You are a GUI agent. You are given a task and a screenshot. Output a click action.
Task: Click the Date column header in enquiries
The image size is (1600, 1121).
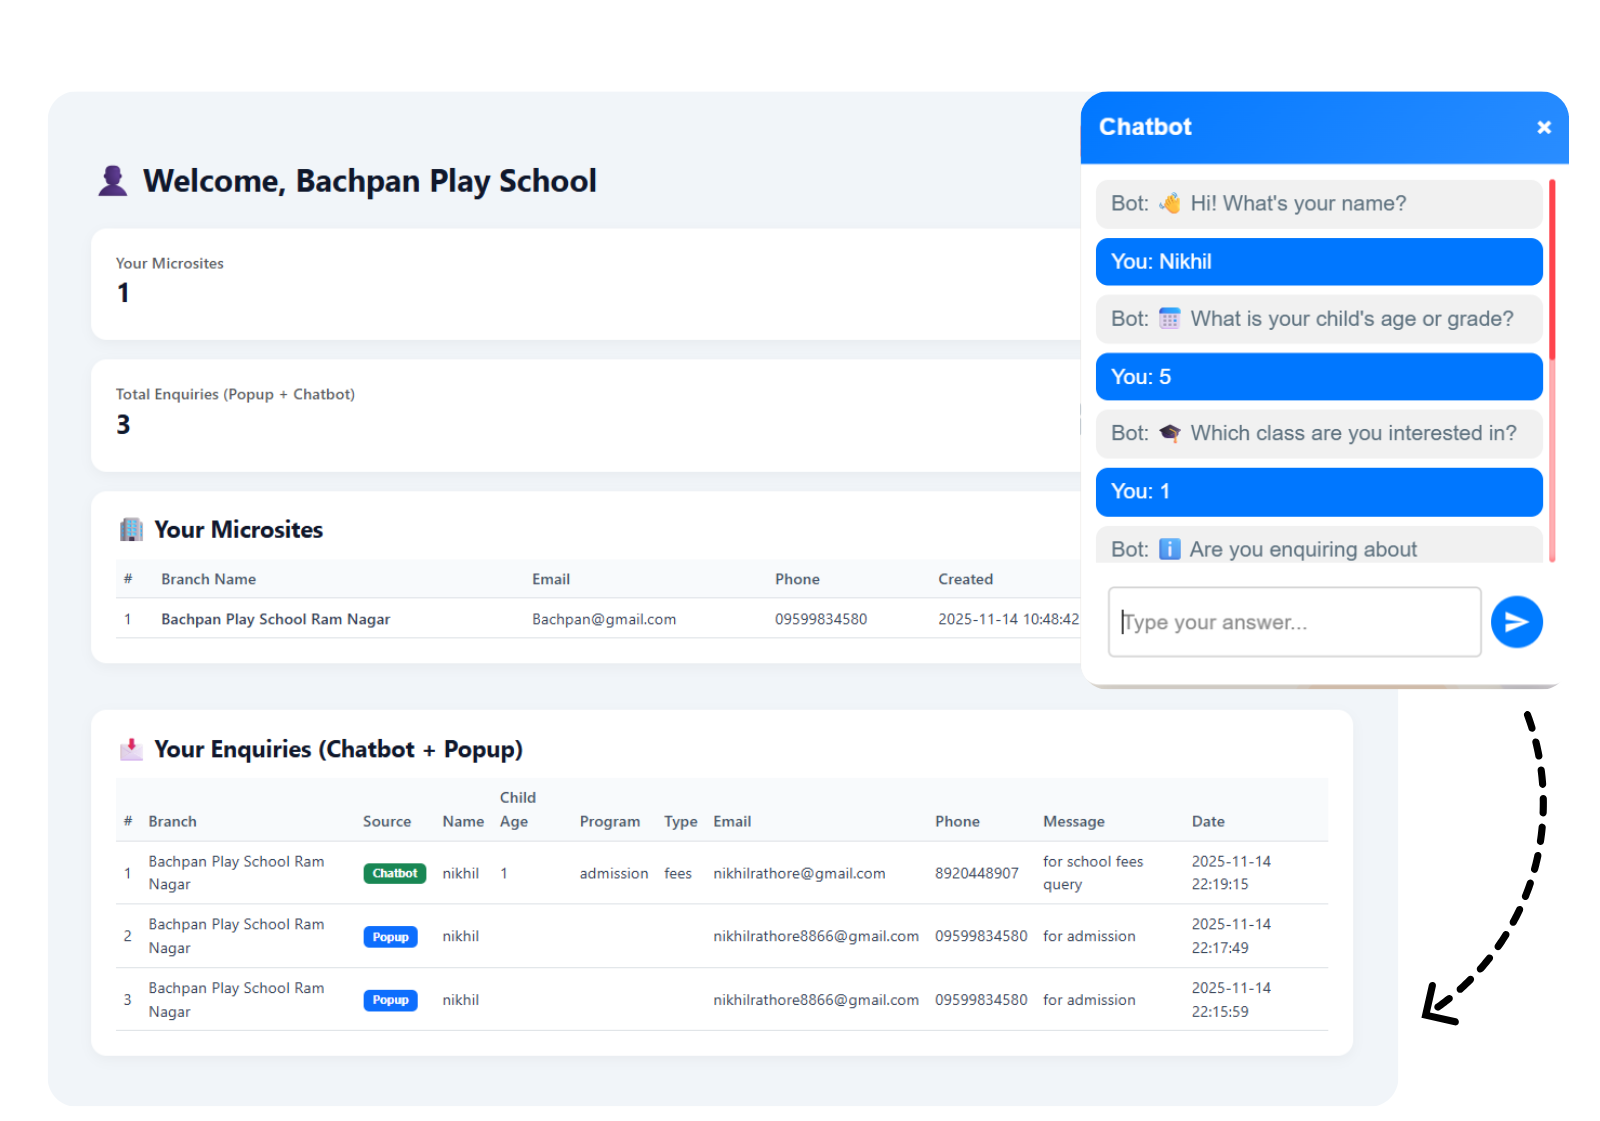coord(1207,821)
